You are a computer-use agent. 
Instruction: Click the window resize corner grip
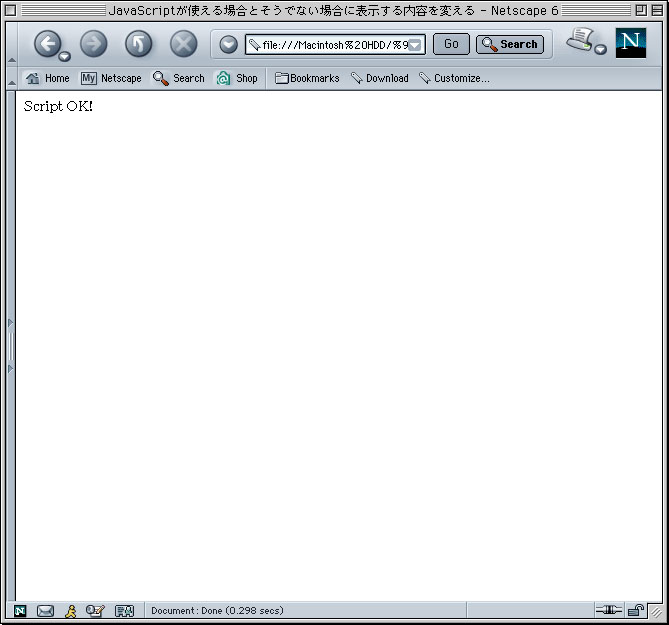(656, 612)
